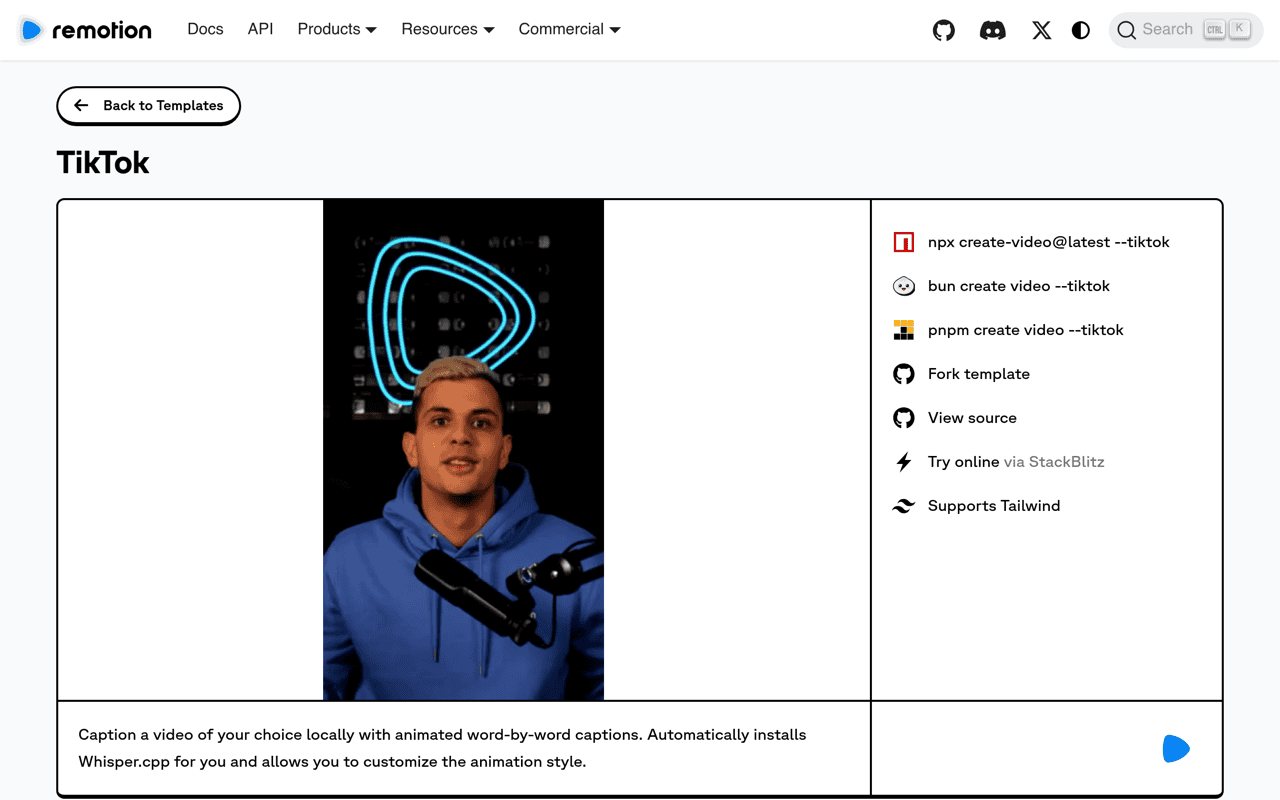Click the Supports Tailwind text
The image size is (1280, 800).
point(994,506)
